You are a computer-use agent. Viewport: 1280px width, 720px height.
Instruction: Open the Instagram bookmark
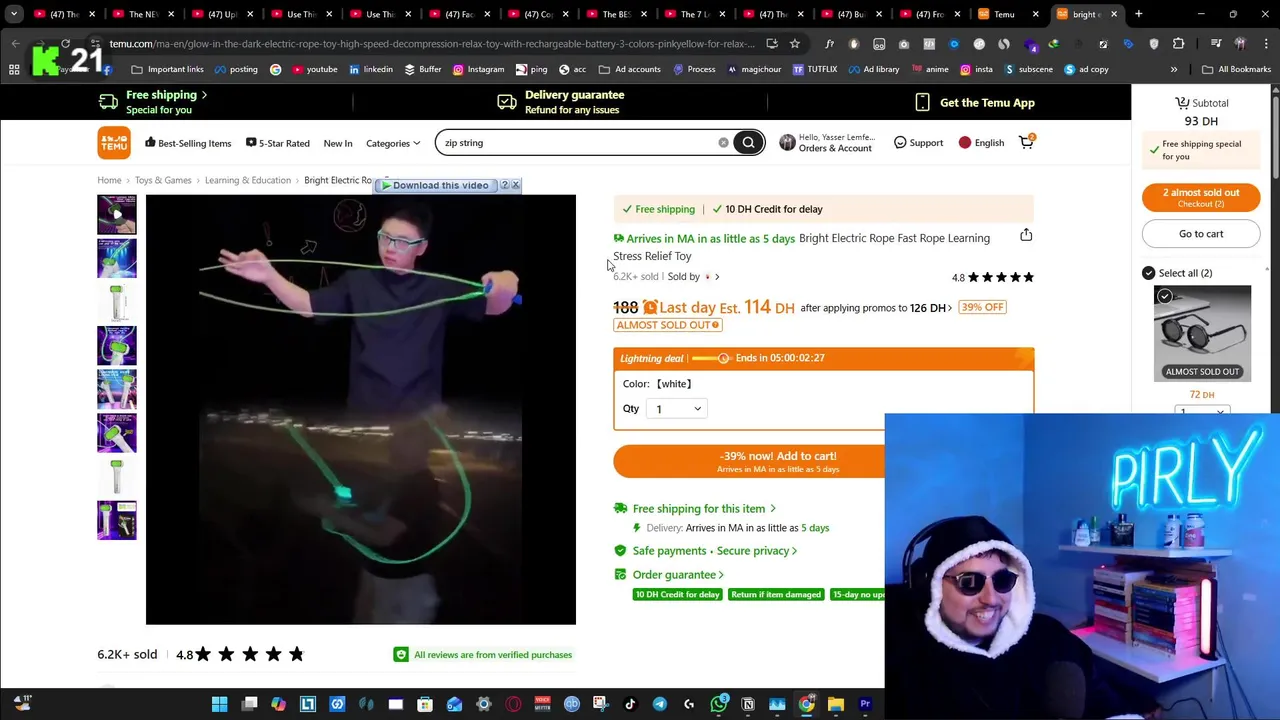pyautogui.click(x=478, y=69)
